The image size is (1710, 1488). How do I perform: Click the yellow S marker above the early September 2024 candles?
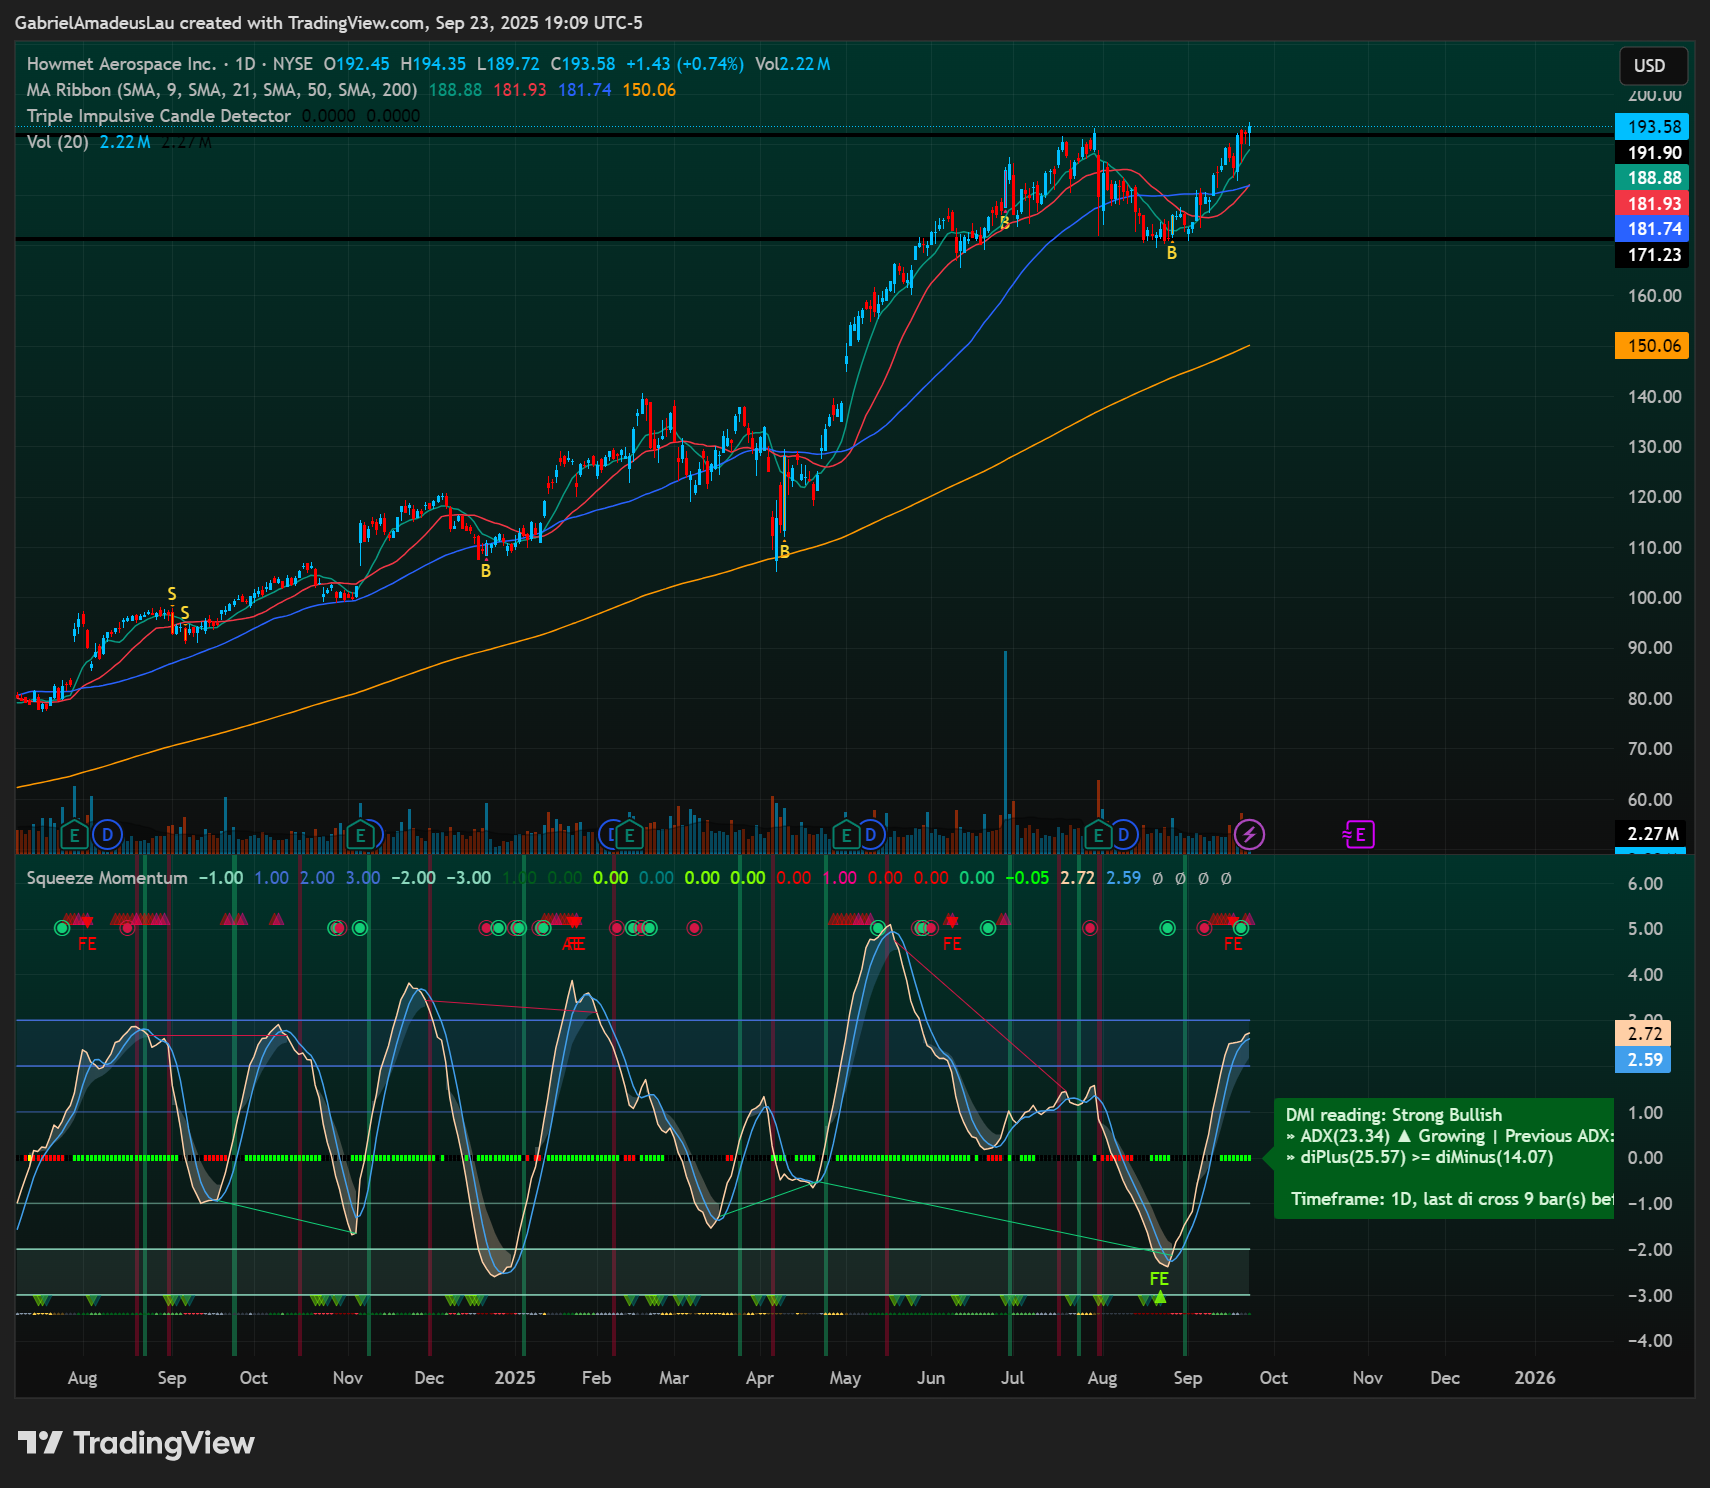click(172, 594)
